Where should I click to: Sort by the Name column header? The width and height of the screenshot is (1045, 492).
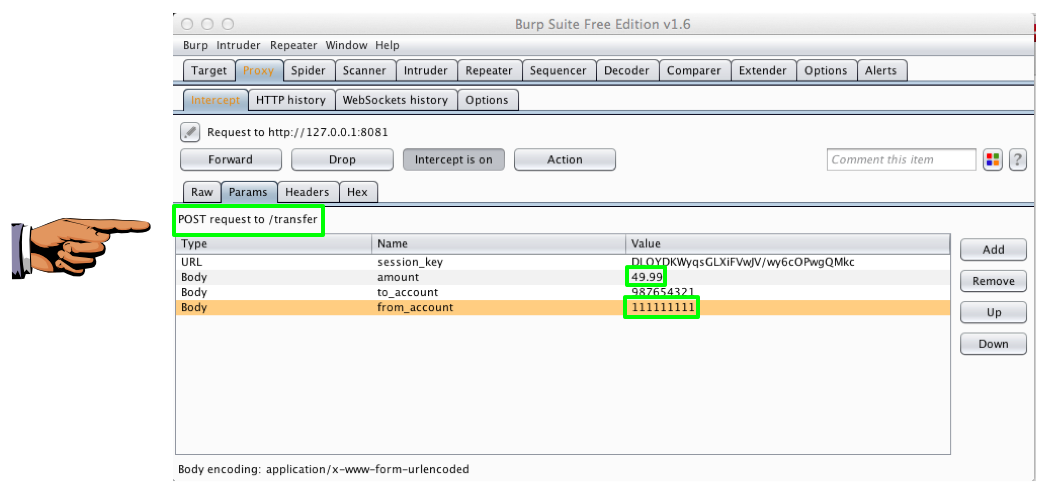click(499, 244)
